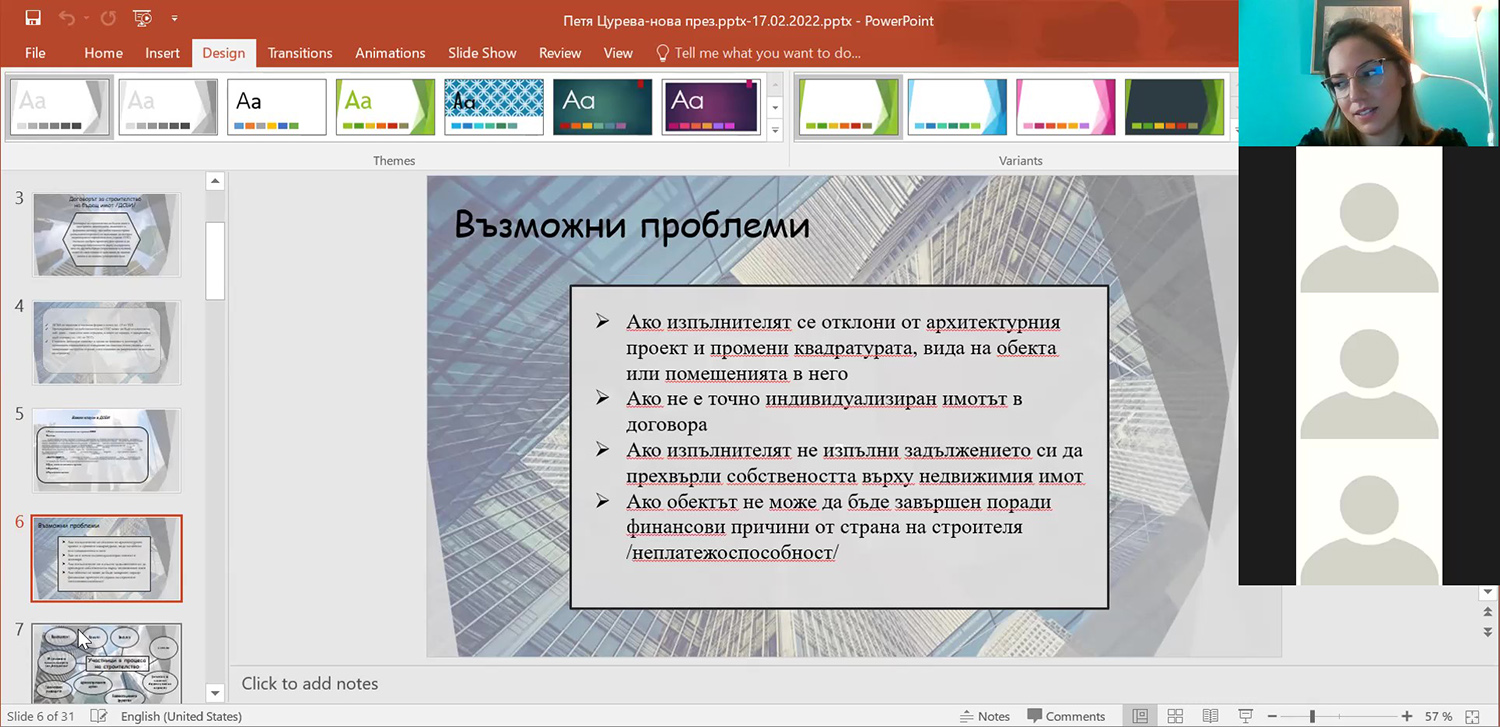Screen dimensions: 1500x727
Task: Toggle Normal view button
Action: (x=1140, y=716)
